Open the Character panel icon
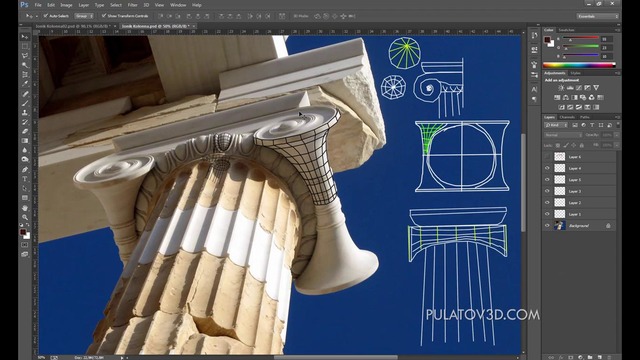Viewport: 640px width, 360px height. pyautogui.click(x=534, y=89)
